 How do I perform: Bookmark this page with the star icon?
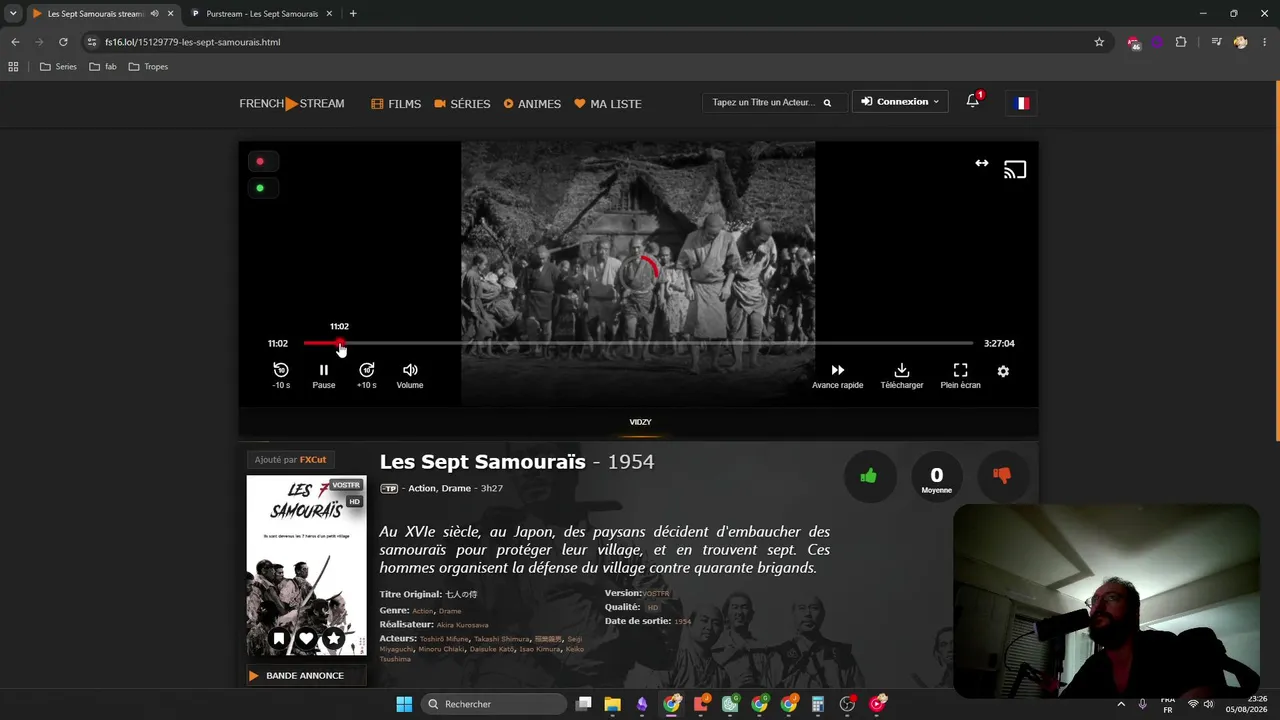[x=1099, y=42]
